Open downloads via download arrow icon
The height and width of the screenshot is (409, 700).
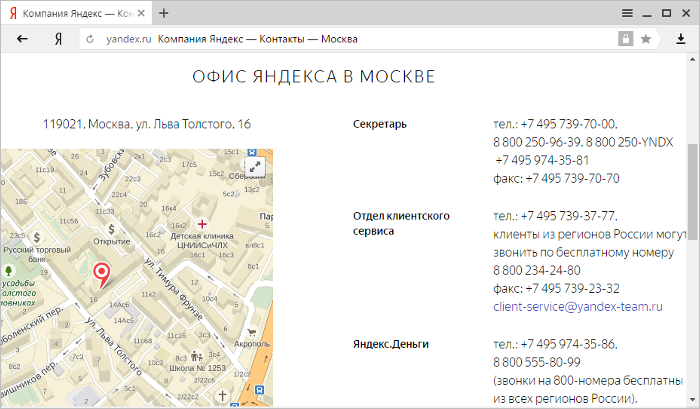click(x=680, y=39)
